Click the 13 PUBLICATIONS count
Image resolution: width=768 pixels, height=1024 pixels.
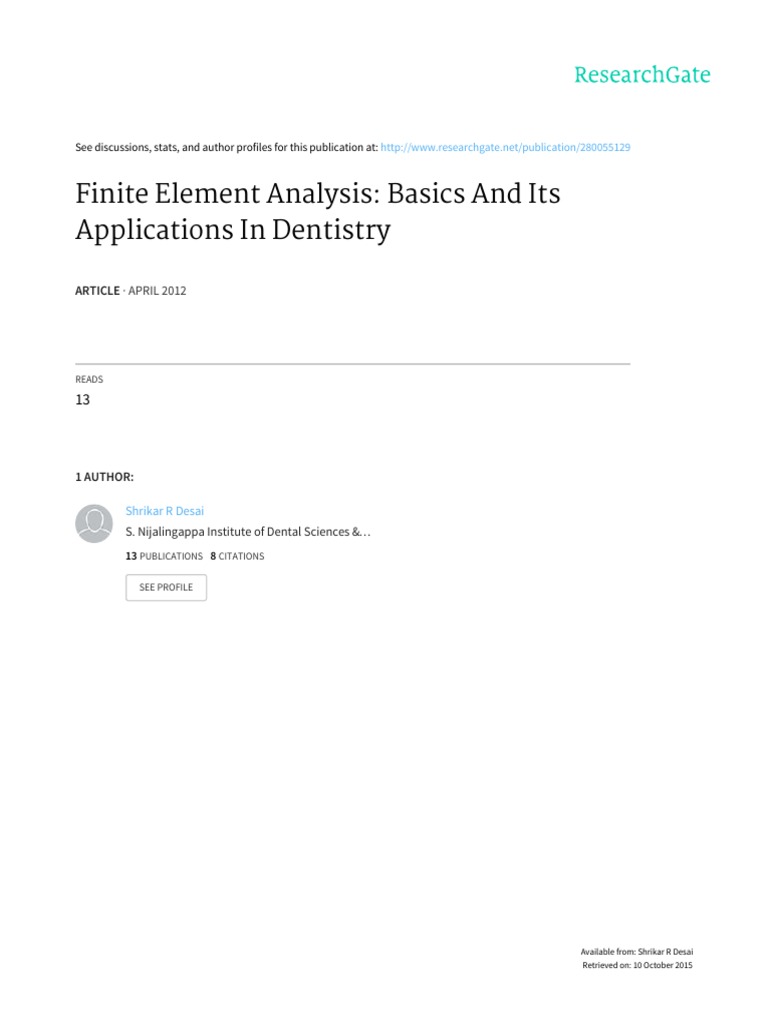tap(164, 556)
